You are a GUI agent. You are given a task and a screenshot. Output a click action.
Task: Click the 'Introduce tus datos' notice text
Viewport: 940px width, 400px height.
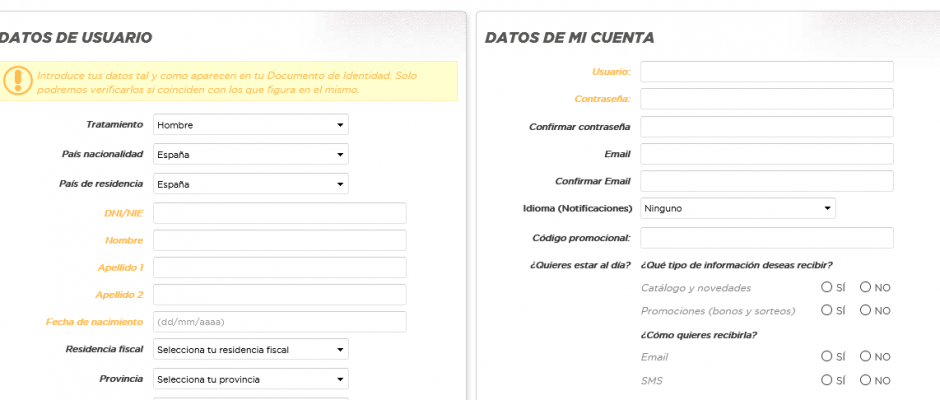pos(227,83)
